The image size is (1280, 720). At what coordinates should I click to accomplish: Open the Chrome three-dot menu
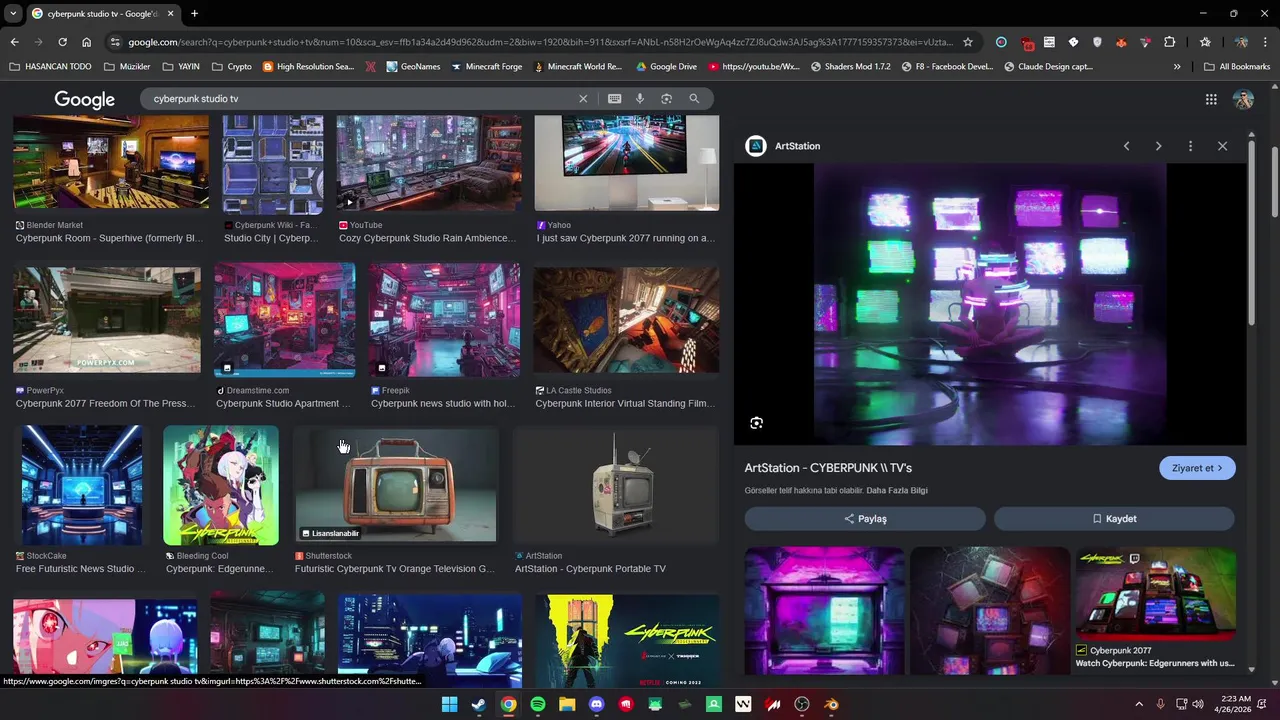point(1265,42)
